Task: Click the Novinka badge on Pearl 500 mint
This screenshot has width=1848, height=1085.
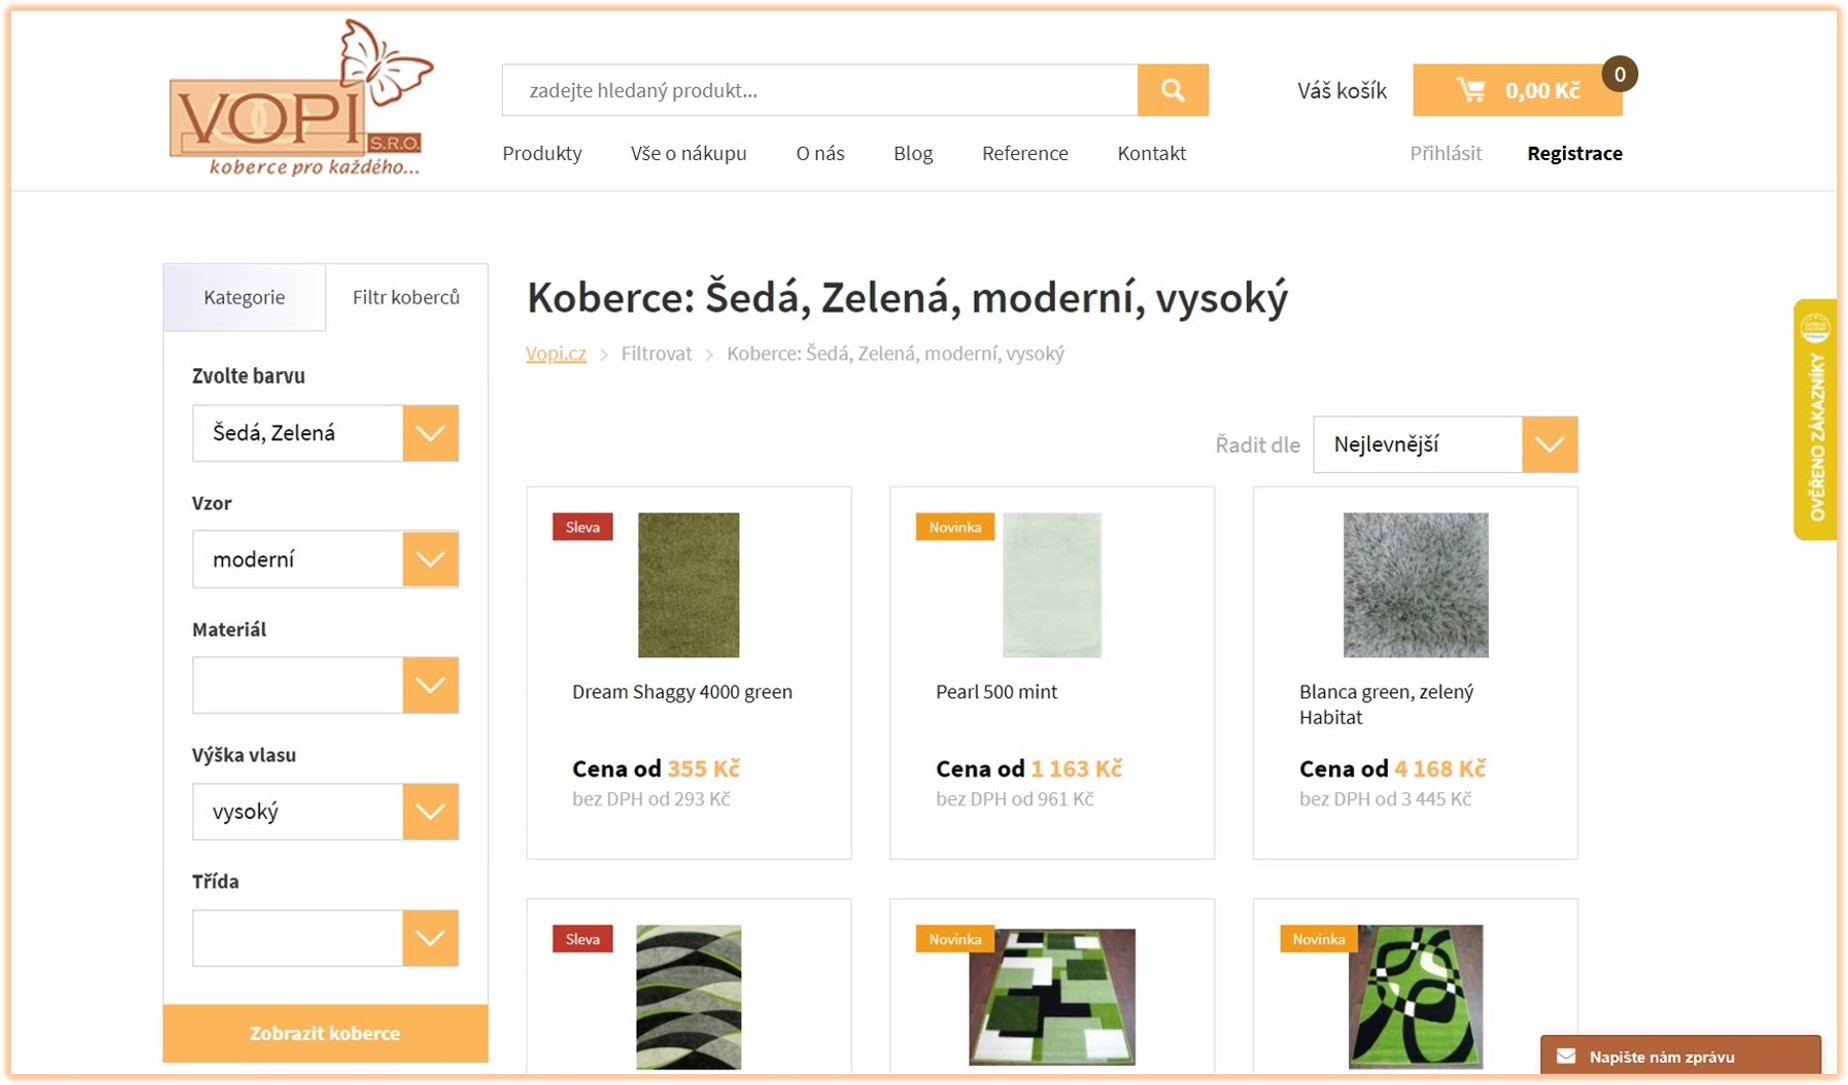Action: tap(955, 527)
